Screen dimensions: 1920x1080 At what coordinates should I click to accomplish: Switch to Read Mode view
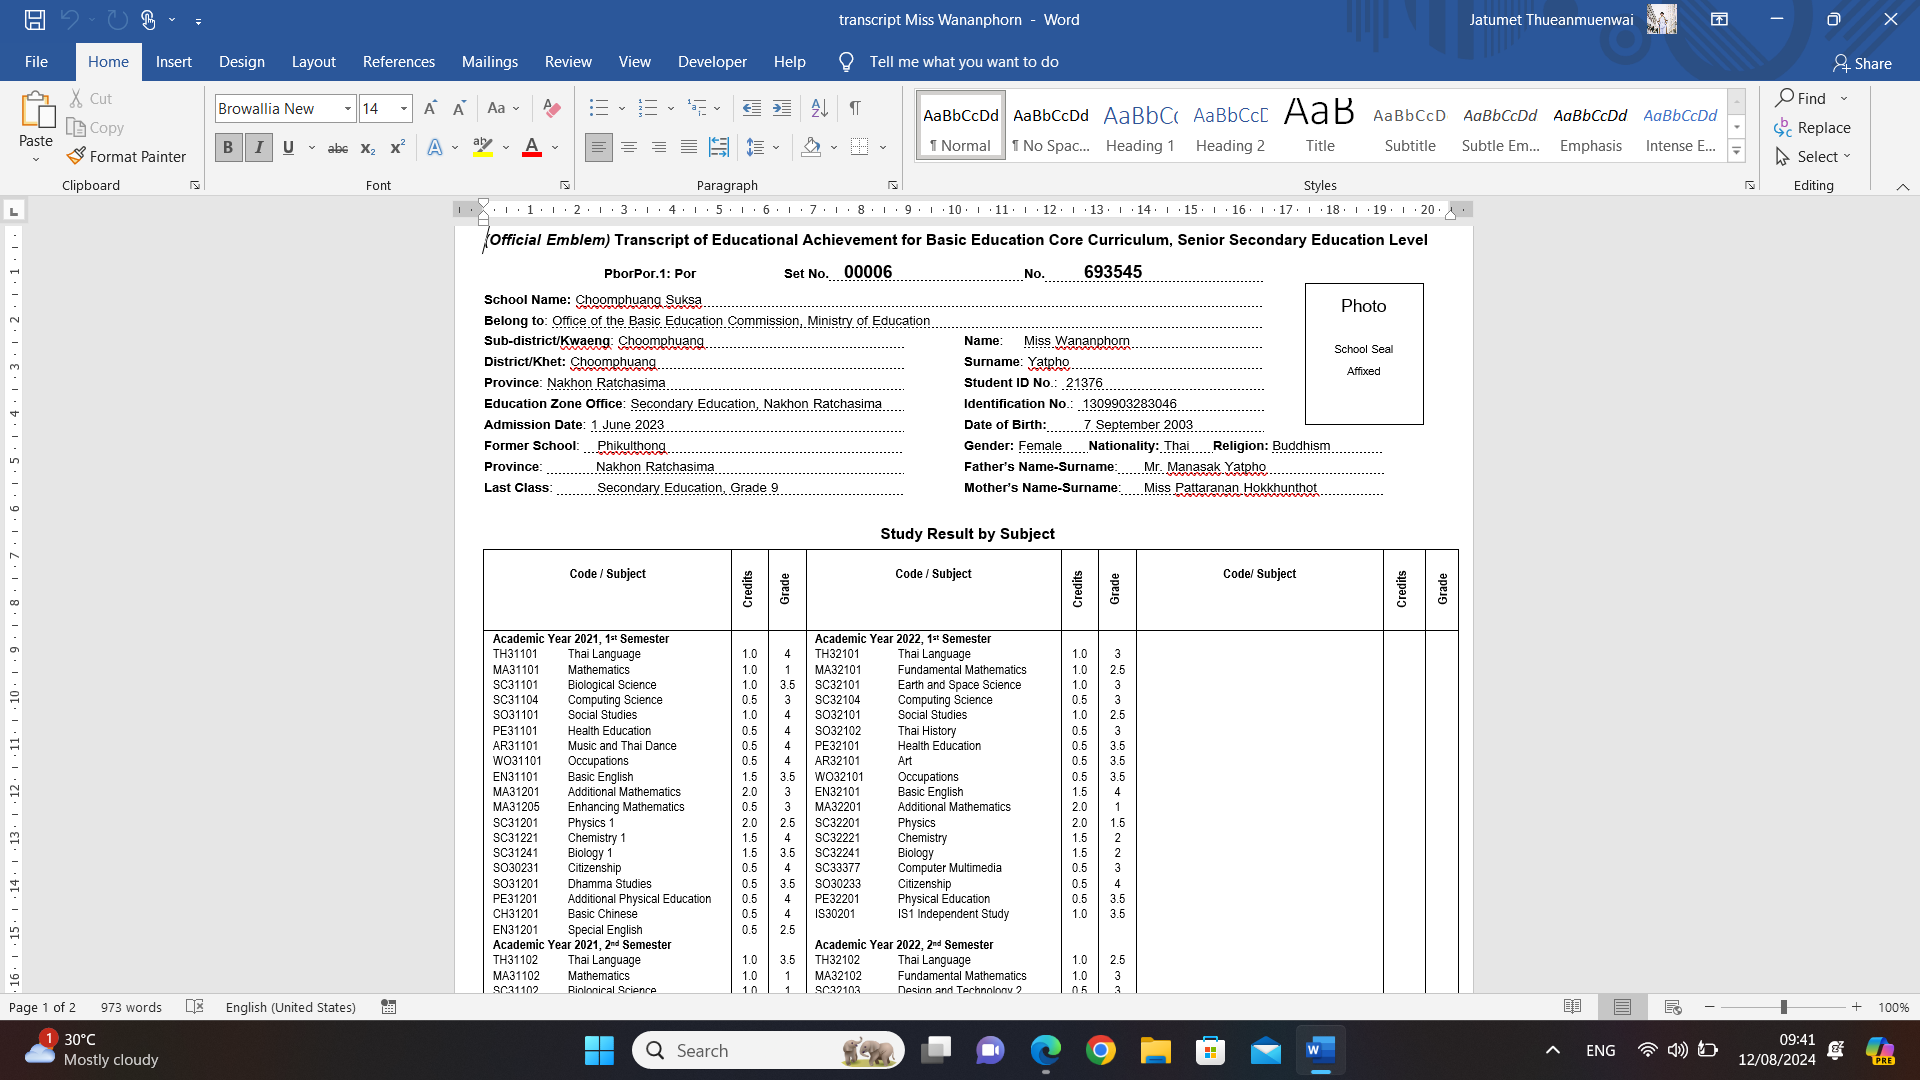1573,1007
